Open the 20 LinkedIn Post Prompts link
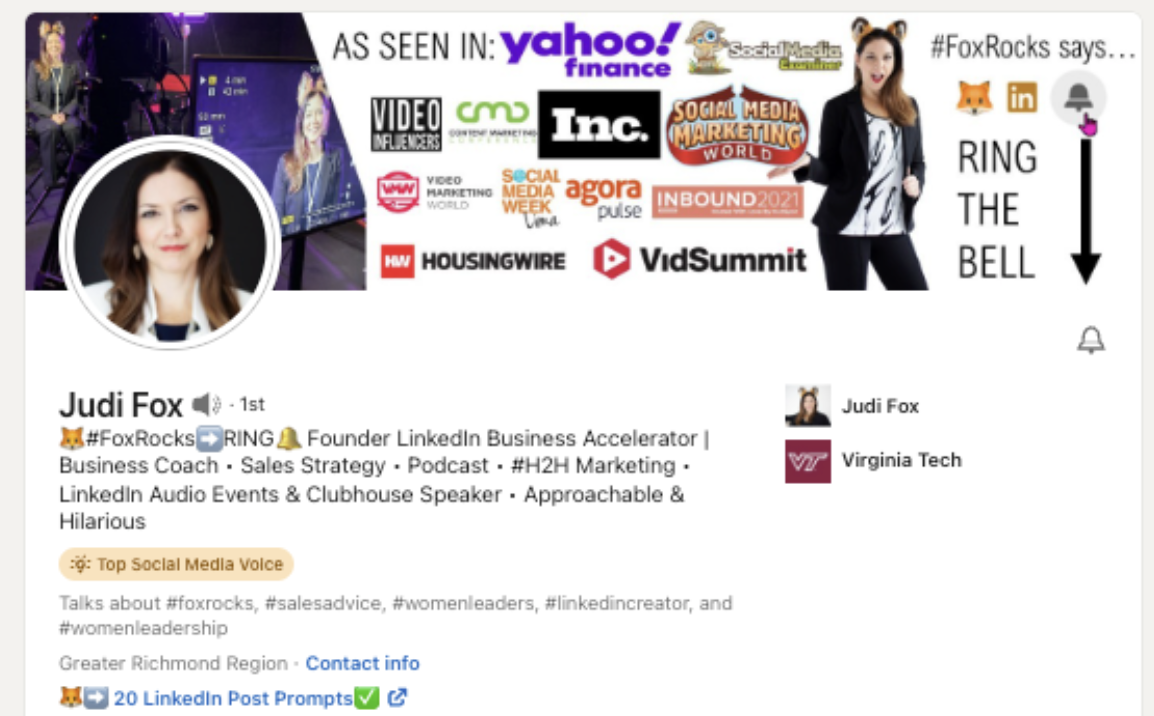Screen dimensions: 1154x716 pyautogui.click(x=233, y=698)
